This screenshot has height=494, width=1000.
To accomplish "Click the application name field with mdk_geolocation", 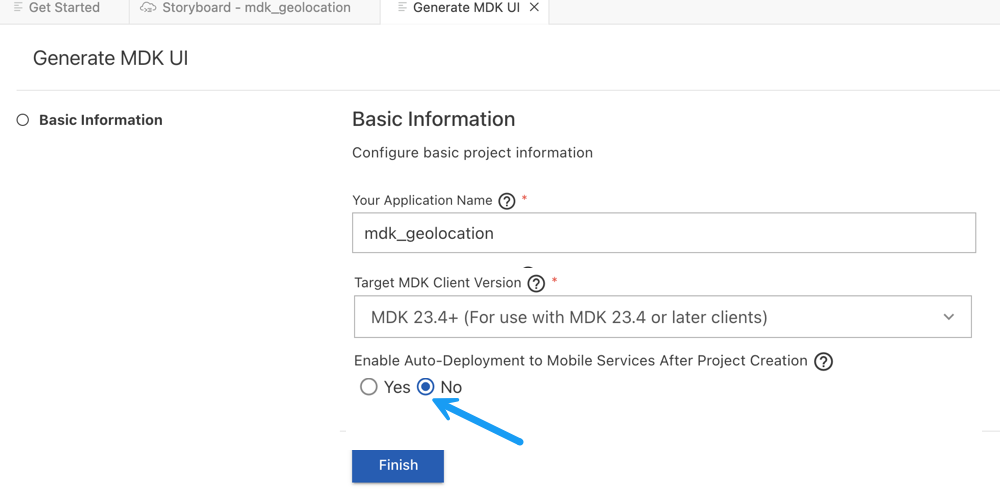I will pos(664,233).
